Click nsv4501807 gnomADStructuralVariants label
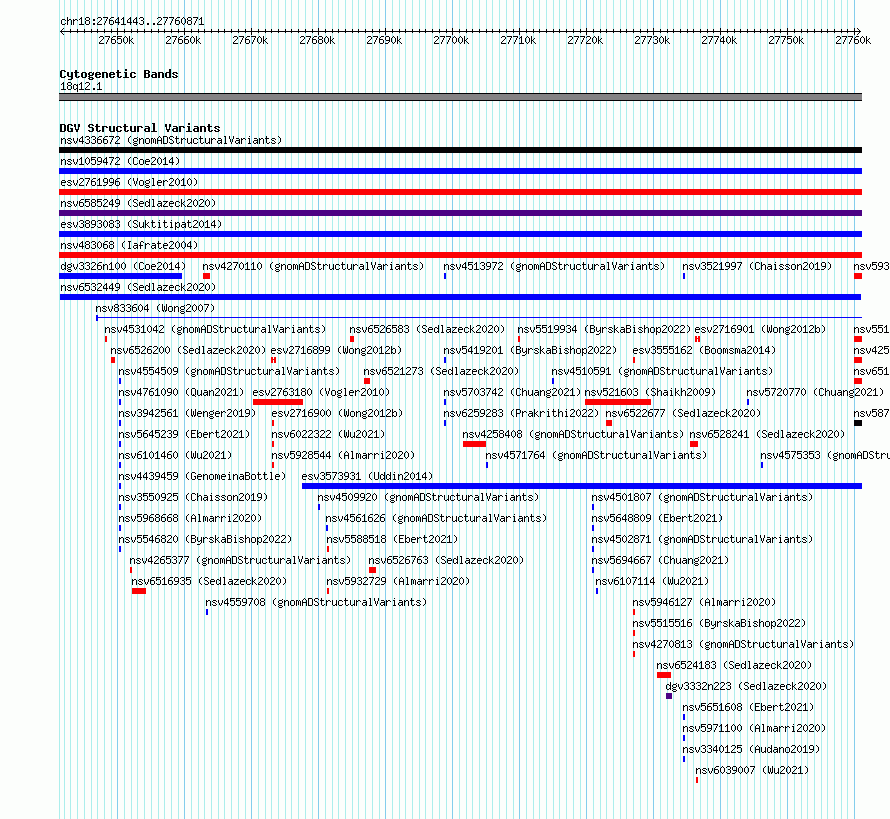890x819 pixels. coord(702,497)
